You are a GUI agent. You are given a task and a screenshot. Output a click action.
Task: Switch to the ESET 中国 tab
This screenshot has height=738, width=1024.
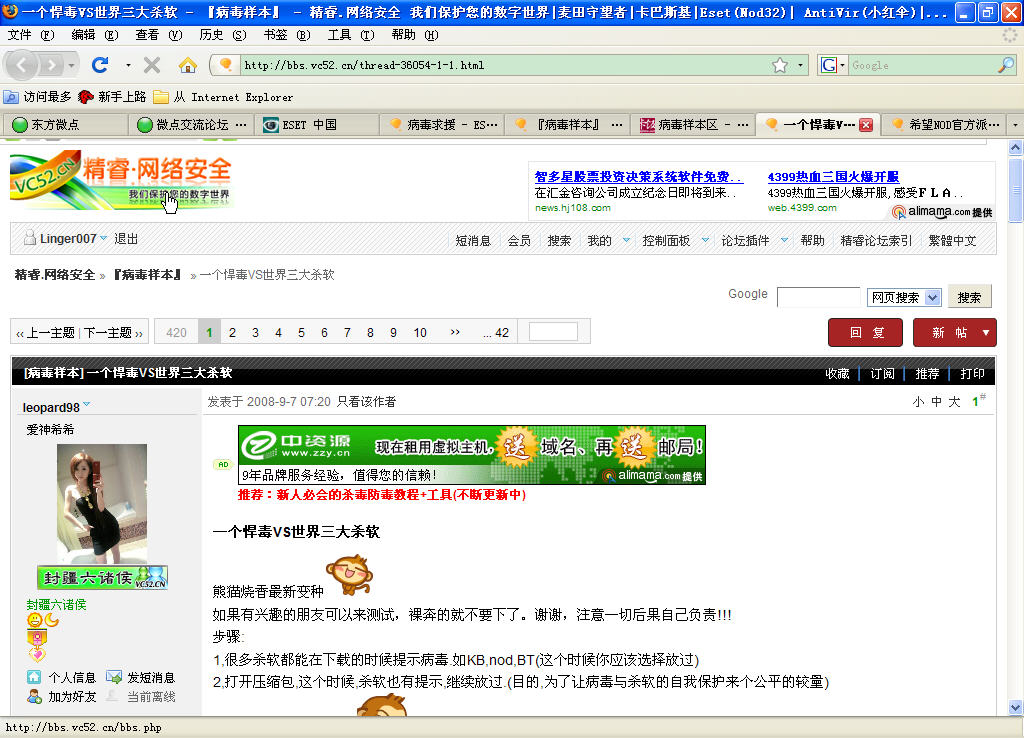point(317,125)
